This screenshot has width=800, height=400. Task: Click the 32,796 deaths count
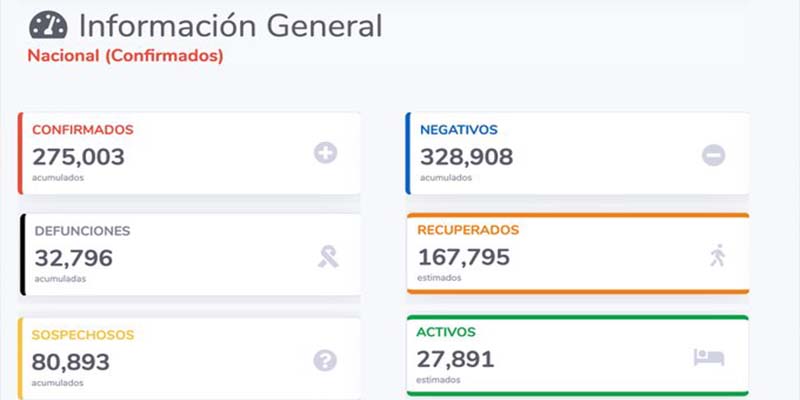click(x=73, y=258)
